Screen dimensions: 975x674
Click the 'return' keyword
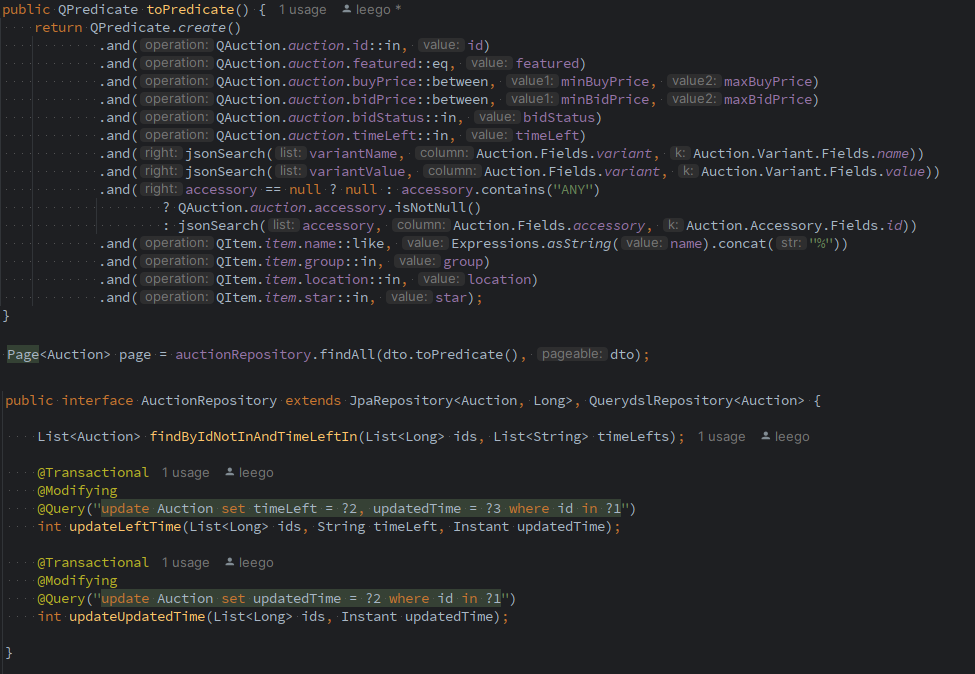point(58,28)
